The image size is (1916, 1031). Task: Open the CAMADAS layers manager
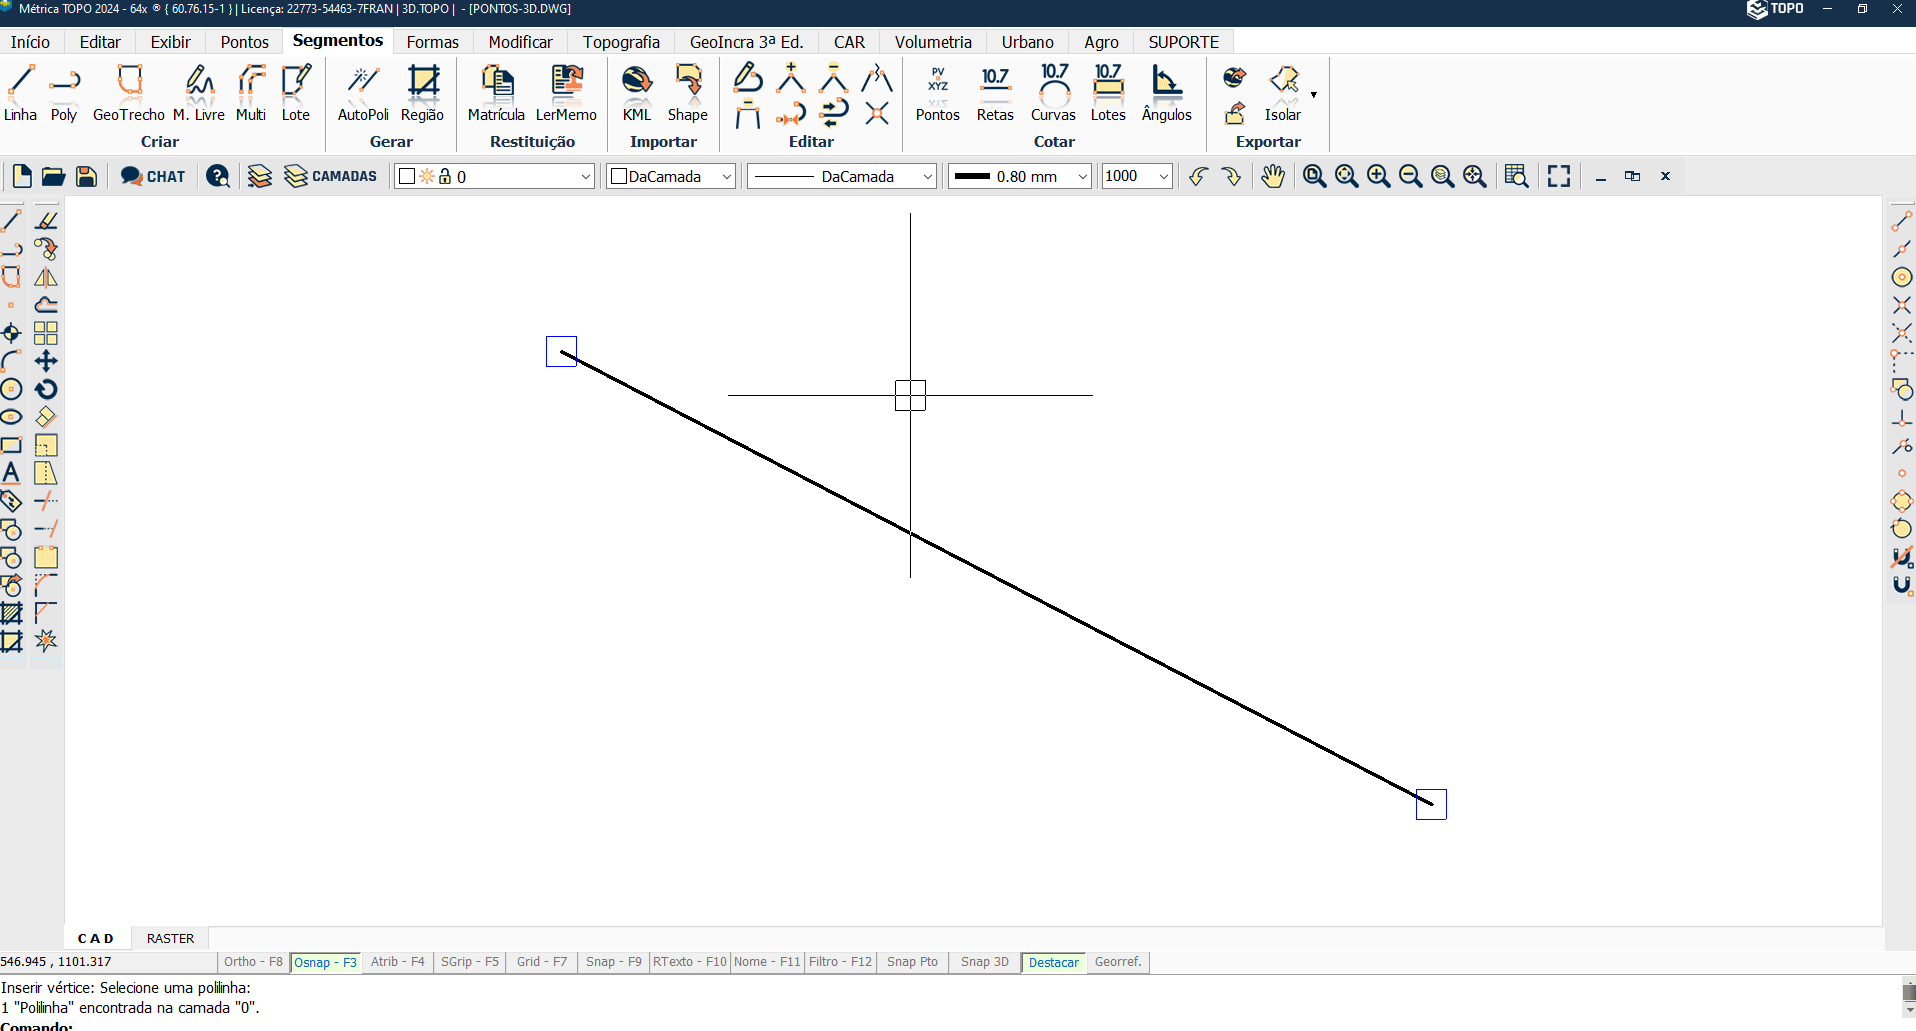tap(331, 176)
